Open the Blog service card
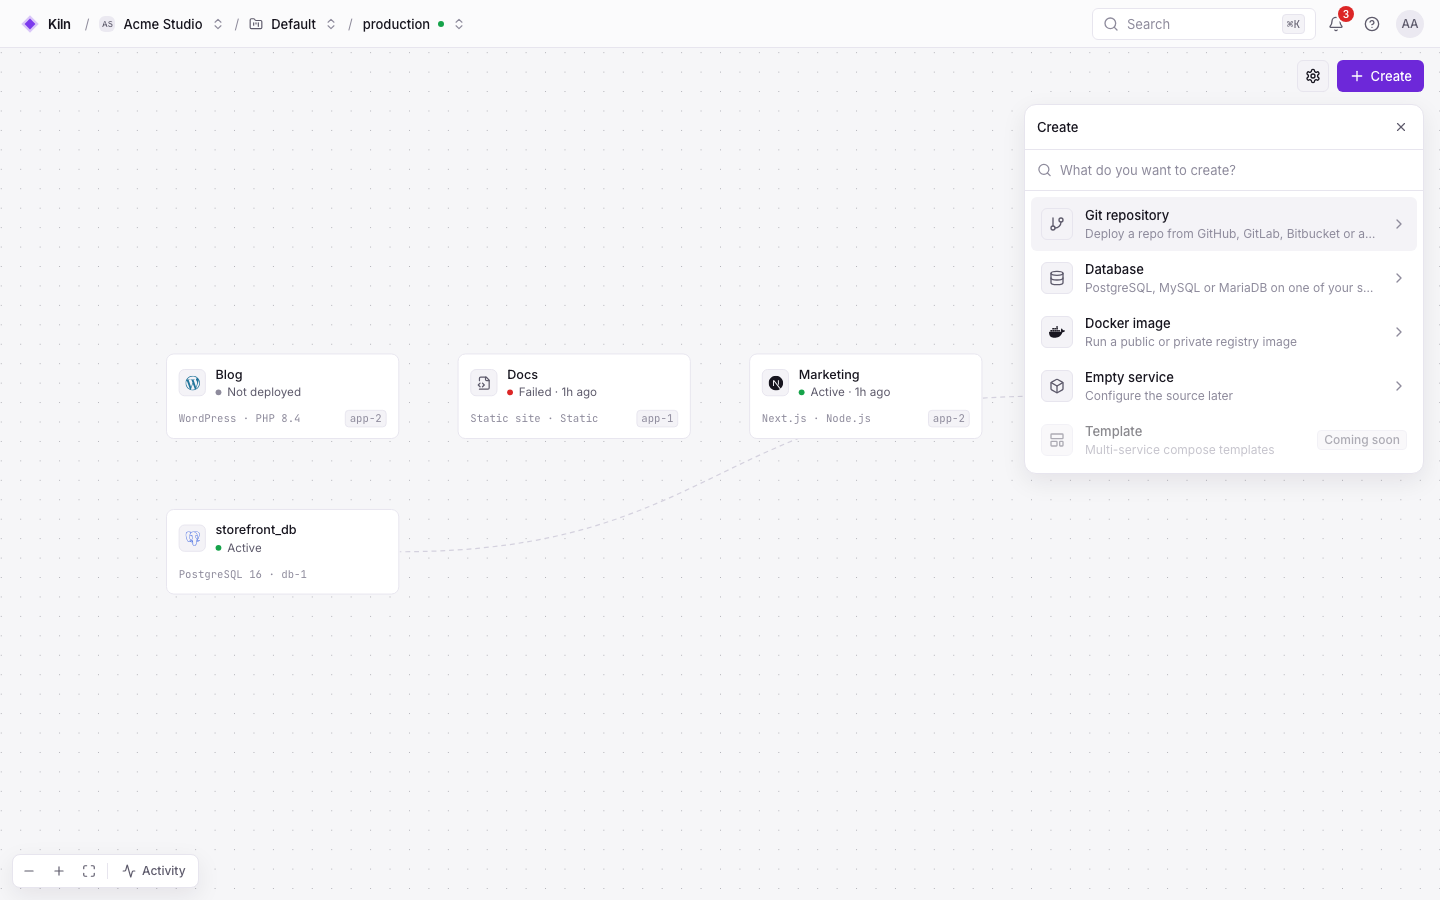 pos(283,396)
